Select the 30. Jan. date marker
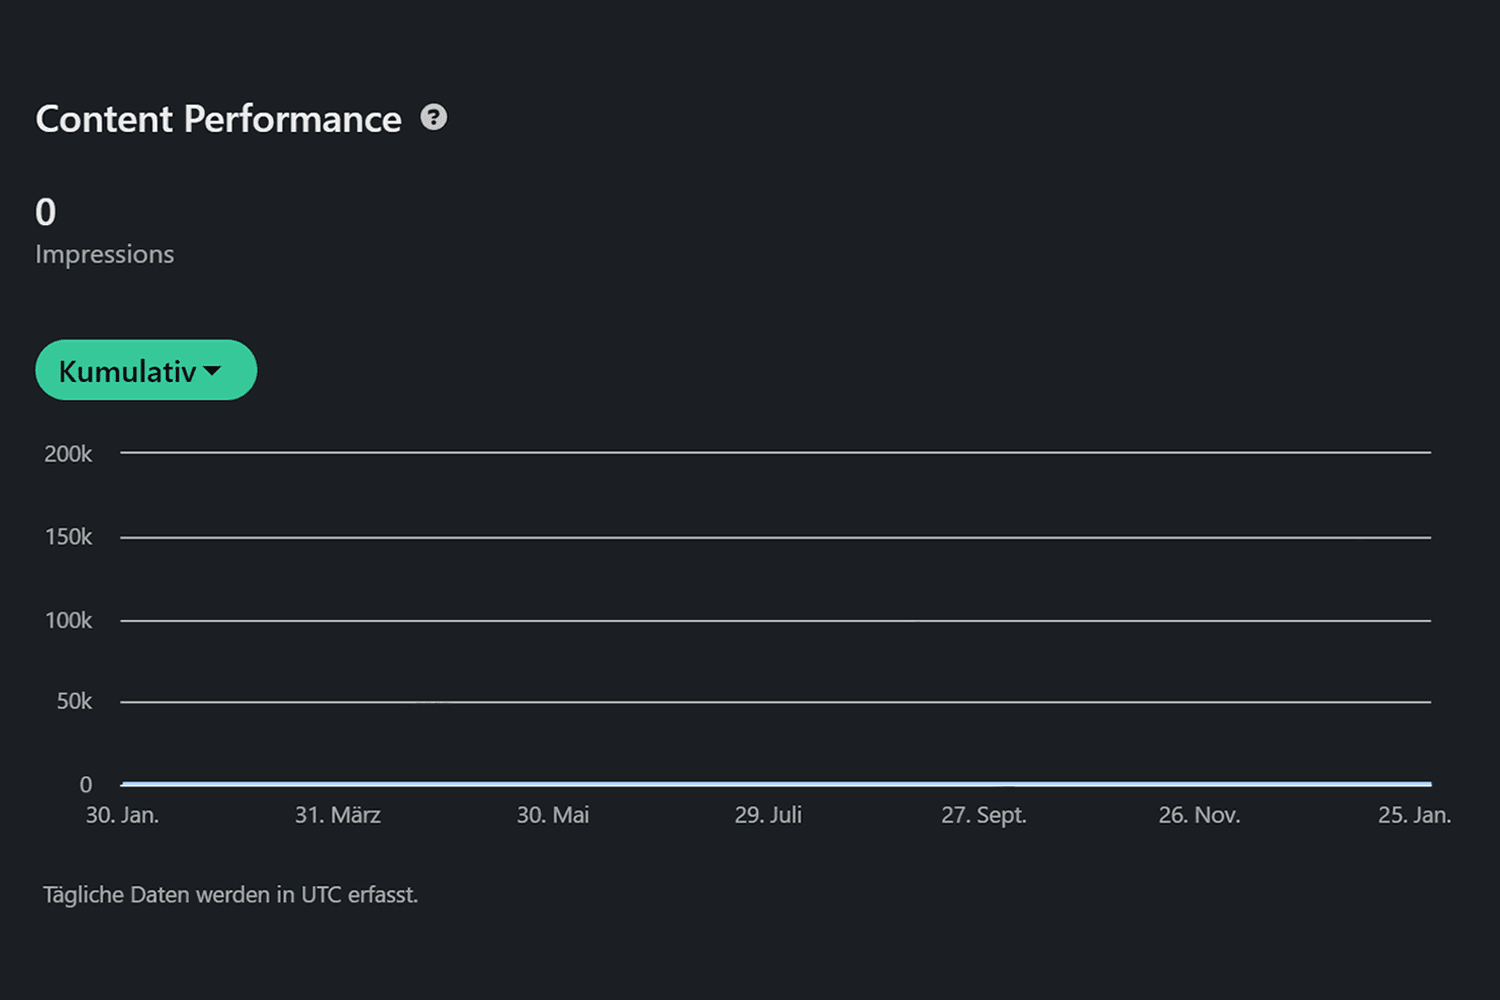Screen dimensions: 1500x1000 [x=122, y=815]
